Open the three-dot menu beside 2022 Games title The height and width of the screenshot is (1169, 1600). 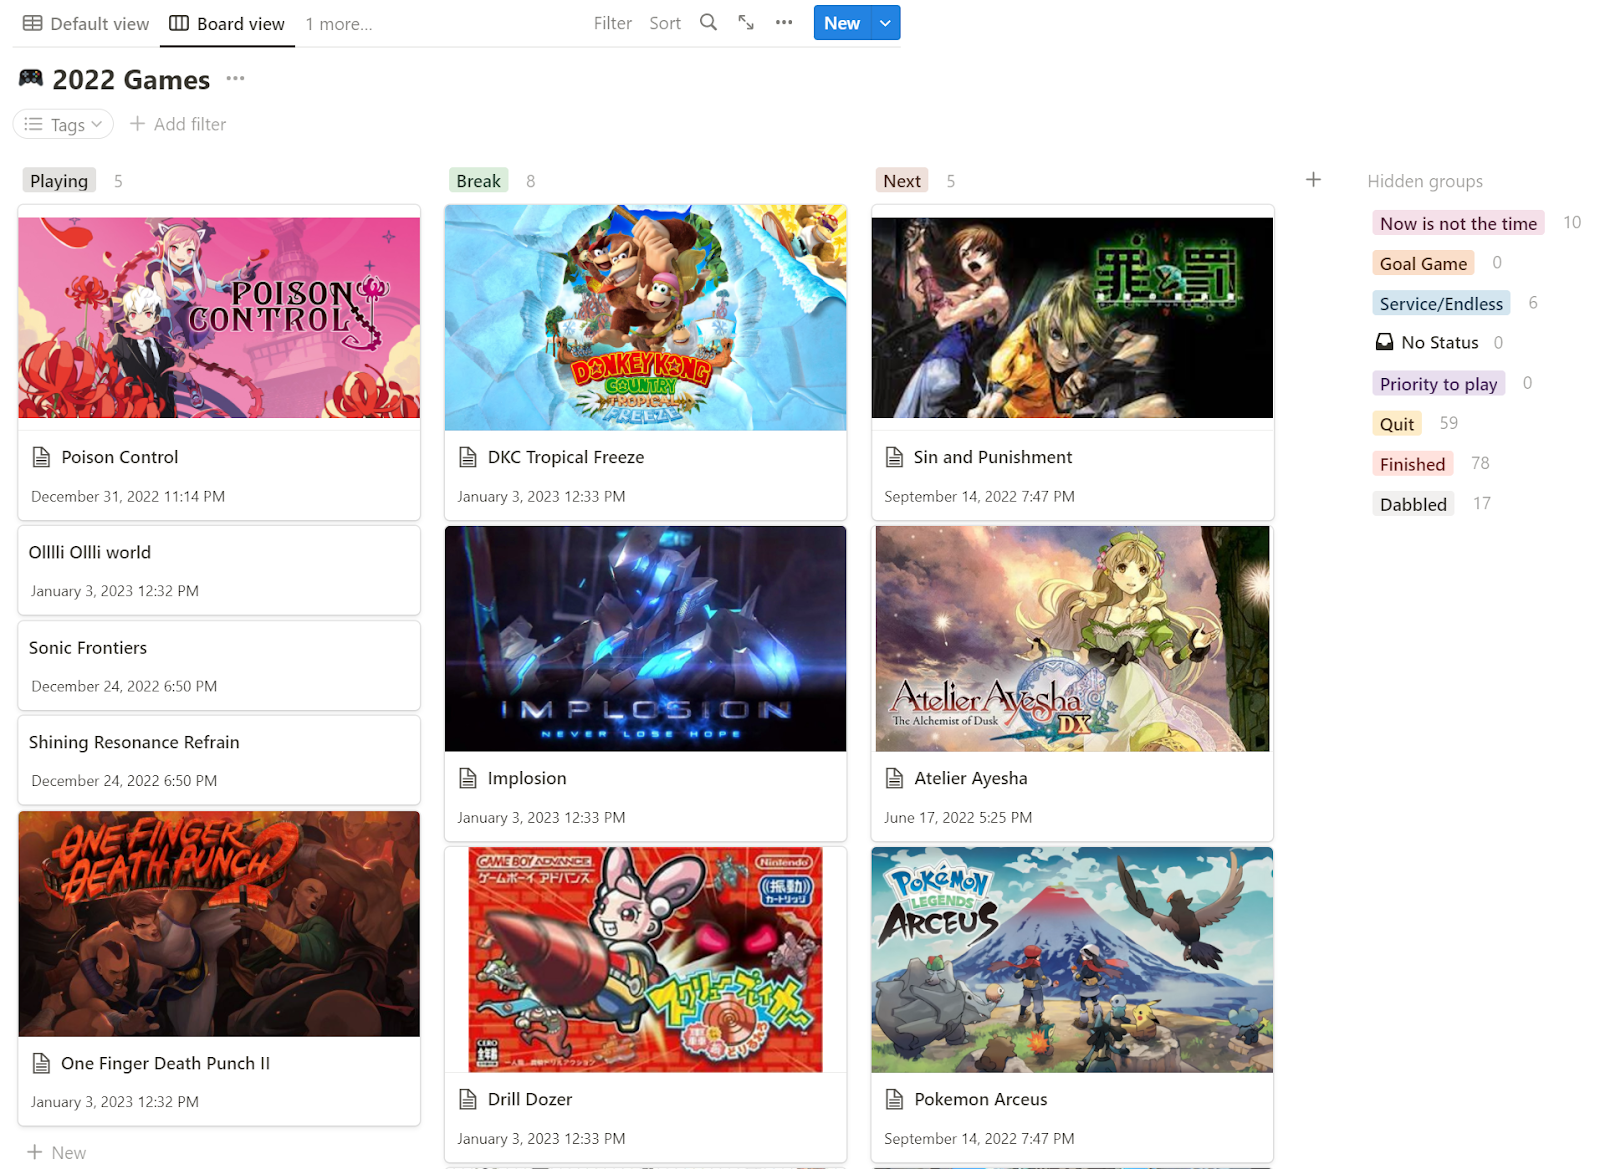coord(235,78)
